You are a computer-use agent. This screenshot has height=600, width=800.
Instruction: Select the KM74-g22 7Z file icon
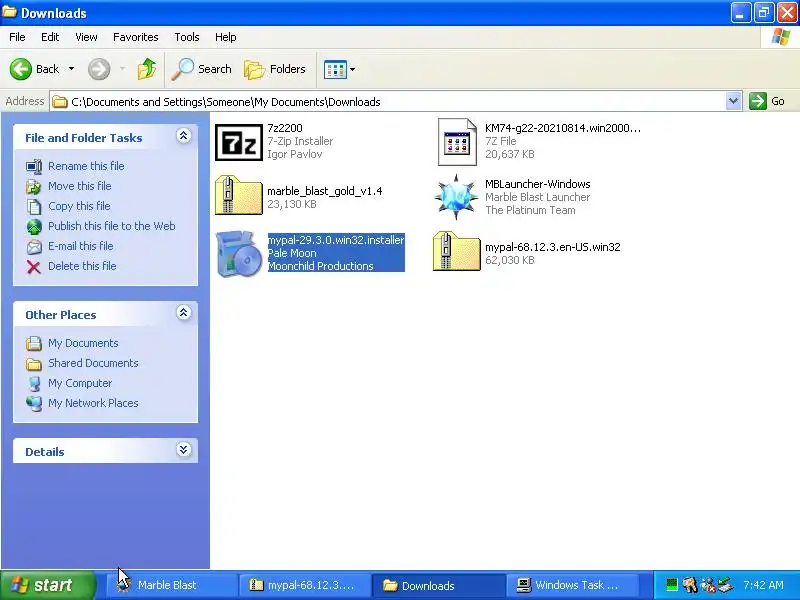[x=457, y=142]
